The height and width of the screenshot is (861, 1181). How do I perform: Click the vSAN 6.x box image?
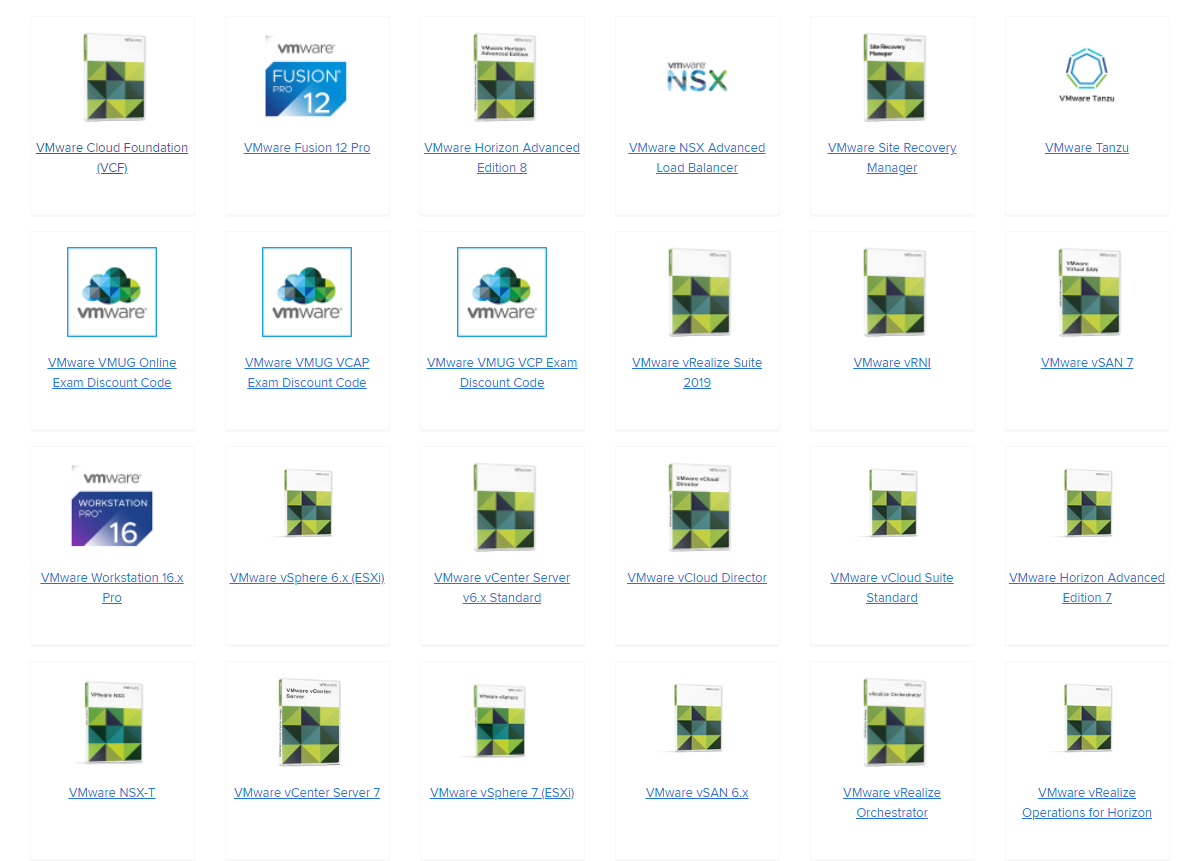click(698, 718)
